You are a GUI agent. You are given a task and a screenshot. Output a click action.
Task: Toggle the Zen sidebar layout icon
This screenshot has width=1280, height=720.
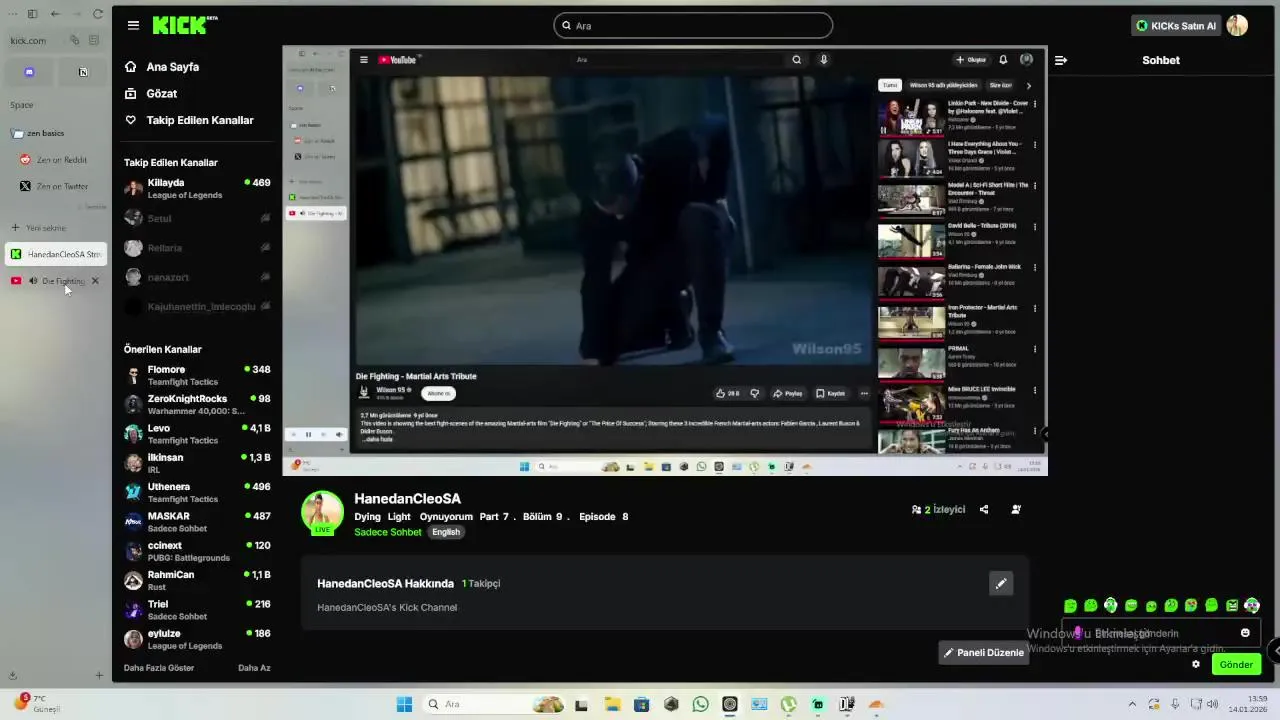(x=32, y=14)
